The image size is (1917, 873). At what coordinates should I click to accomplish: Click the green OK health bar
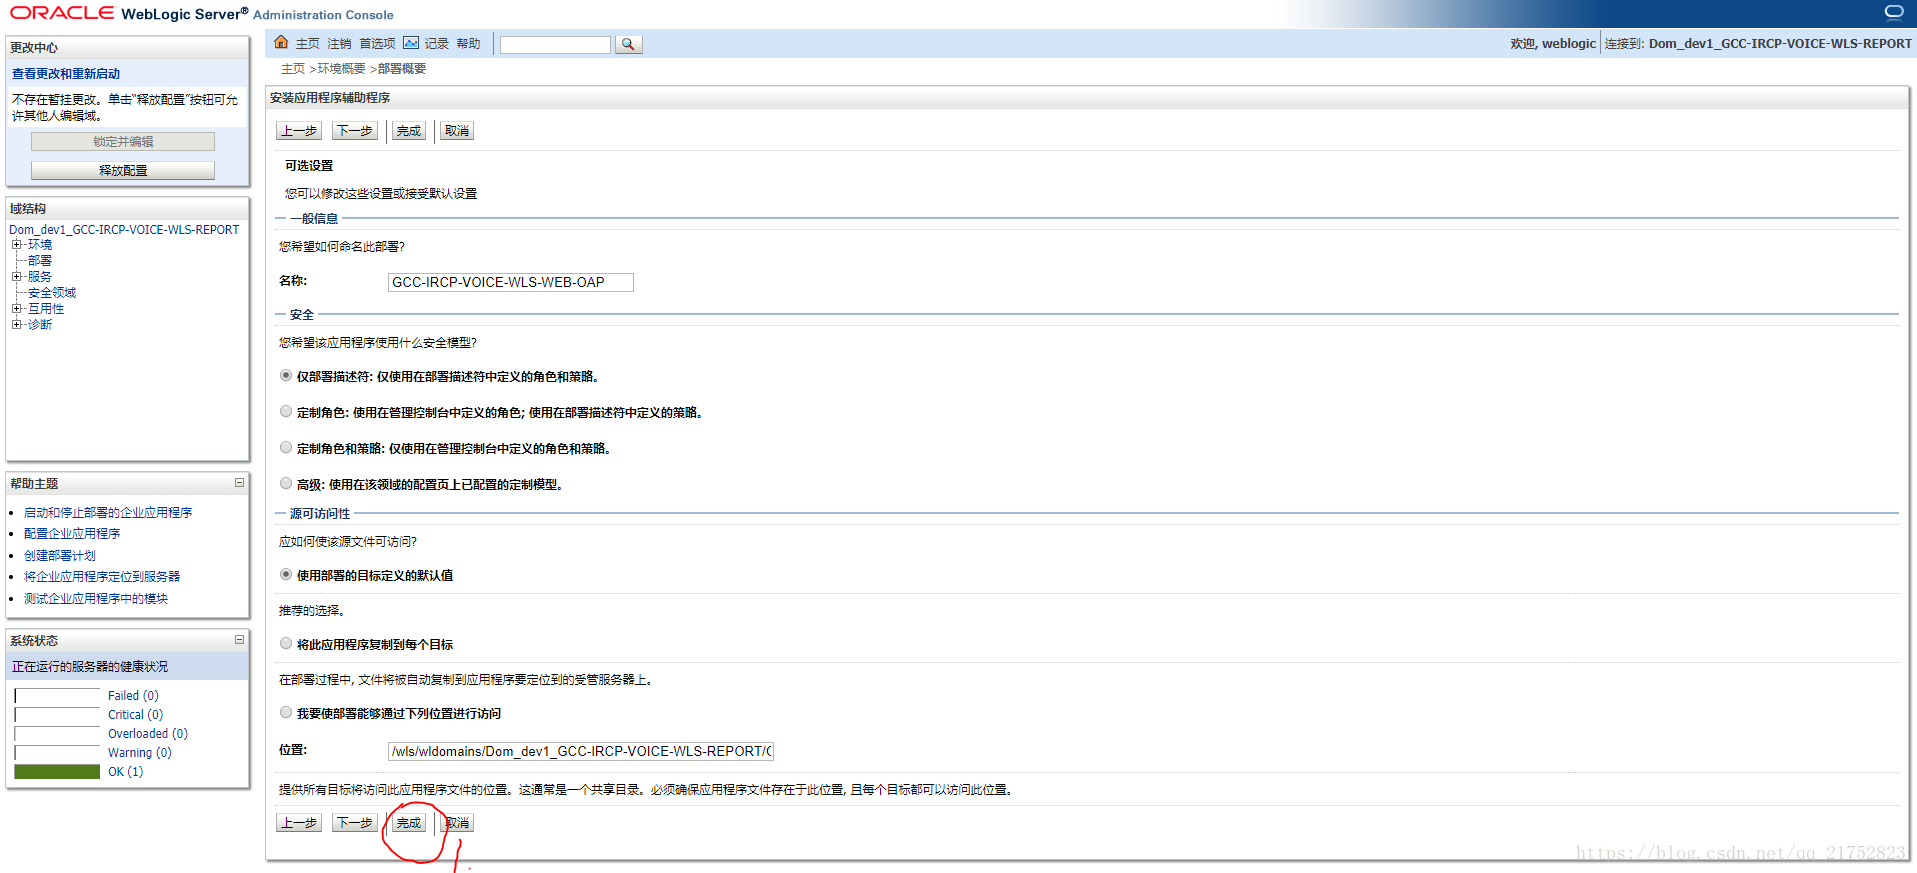tap(57, 771)
